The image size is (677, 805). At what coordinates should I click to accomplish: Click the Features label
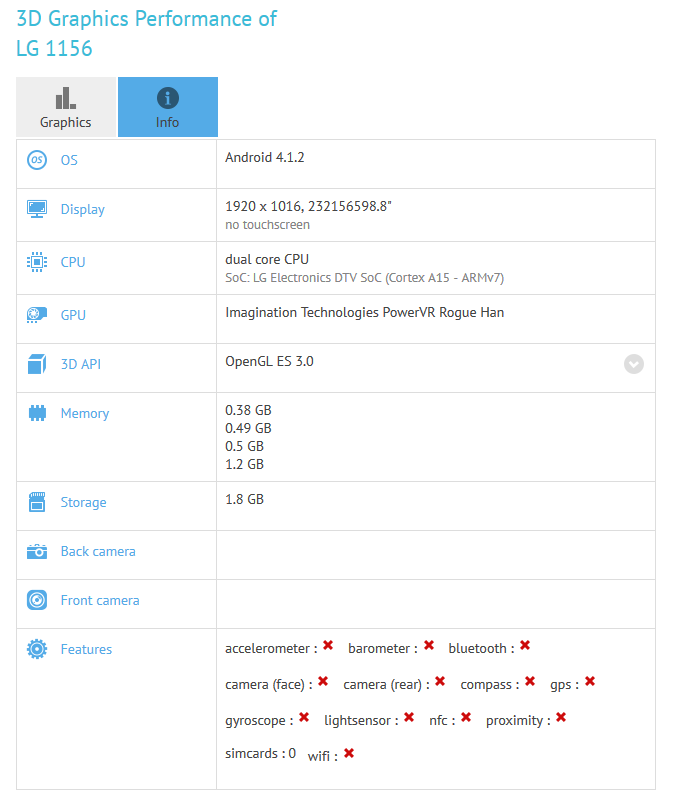[86, 649]
